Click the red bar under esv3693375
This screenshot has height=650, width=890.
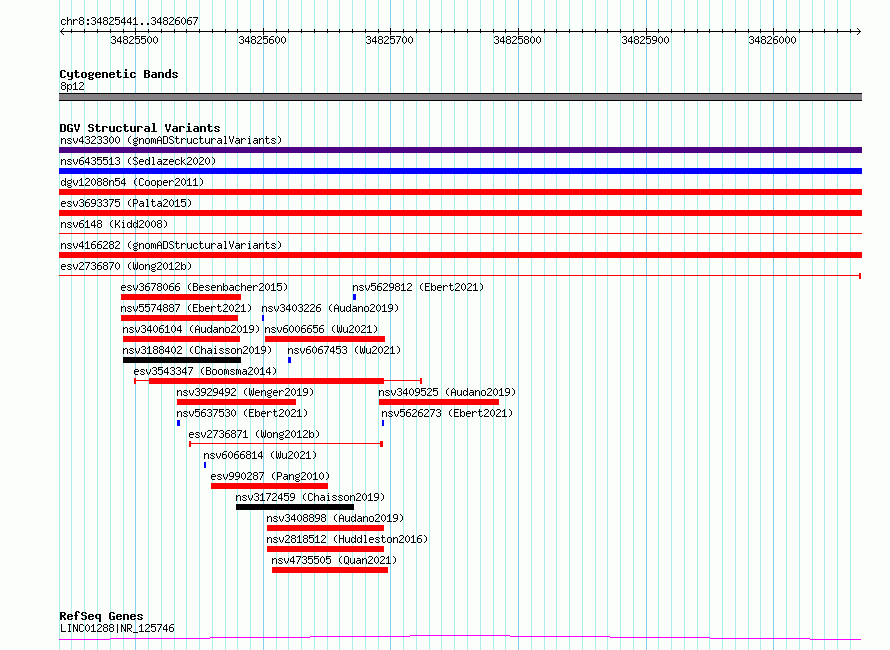[x=460, y=213]
